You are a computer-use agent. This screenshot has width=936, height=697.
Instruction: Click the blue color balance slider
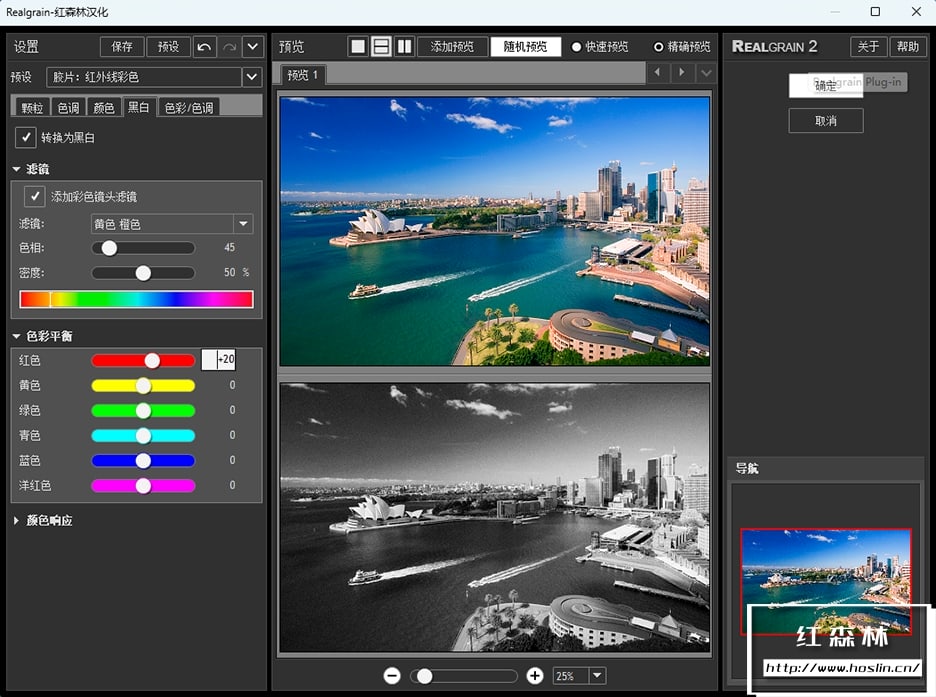143,460
